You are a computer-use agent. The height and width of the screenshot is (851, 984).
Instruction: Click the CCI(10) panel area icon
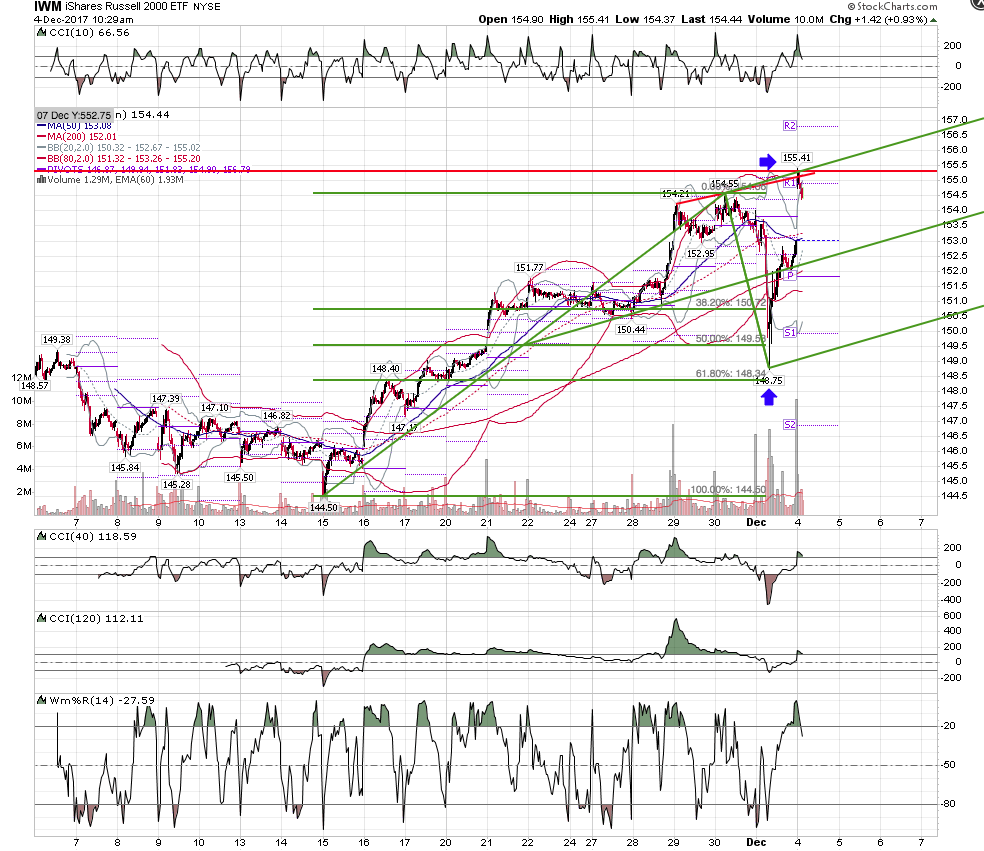tap(41, 33)
